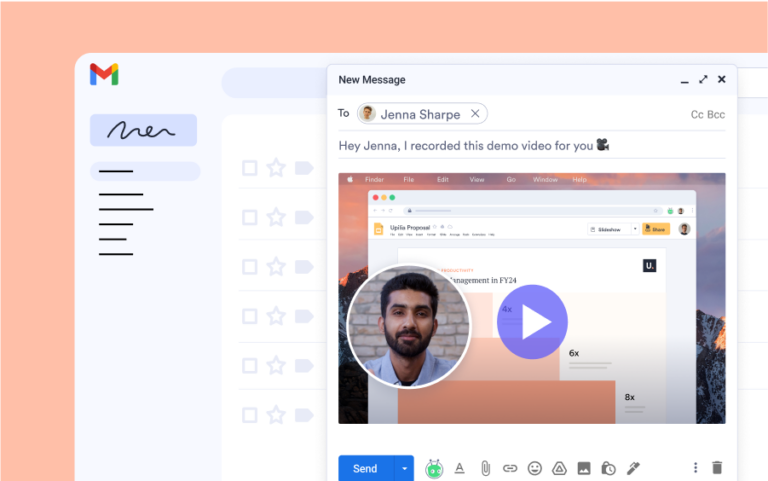Click Bcc to add blind copy recipients
Screen dimensions: 768x481
pyautogui.click(x=716, y=115)
